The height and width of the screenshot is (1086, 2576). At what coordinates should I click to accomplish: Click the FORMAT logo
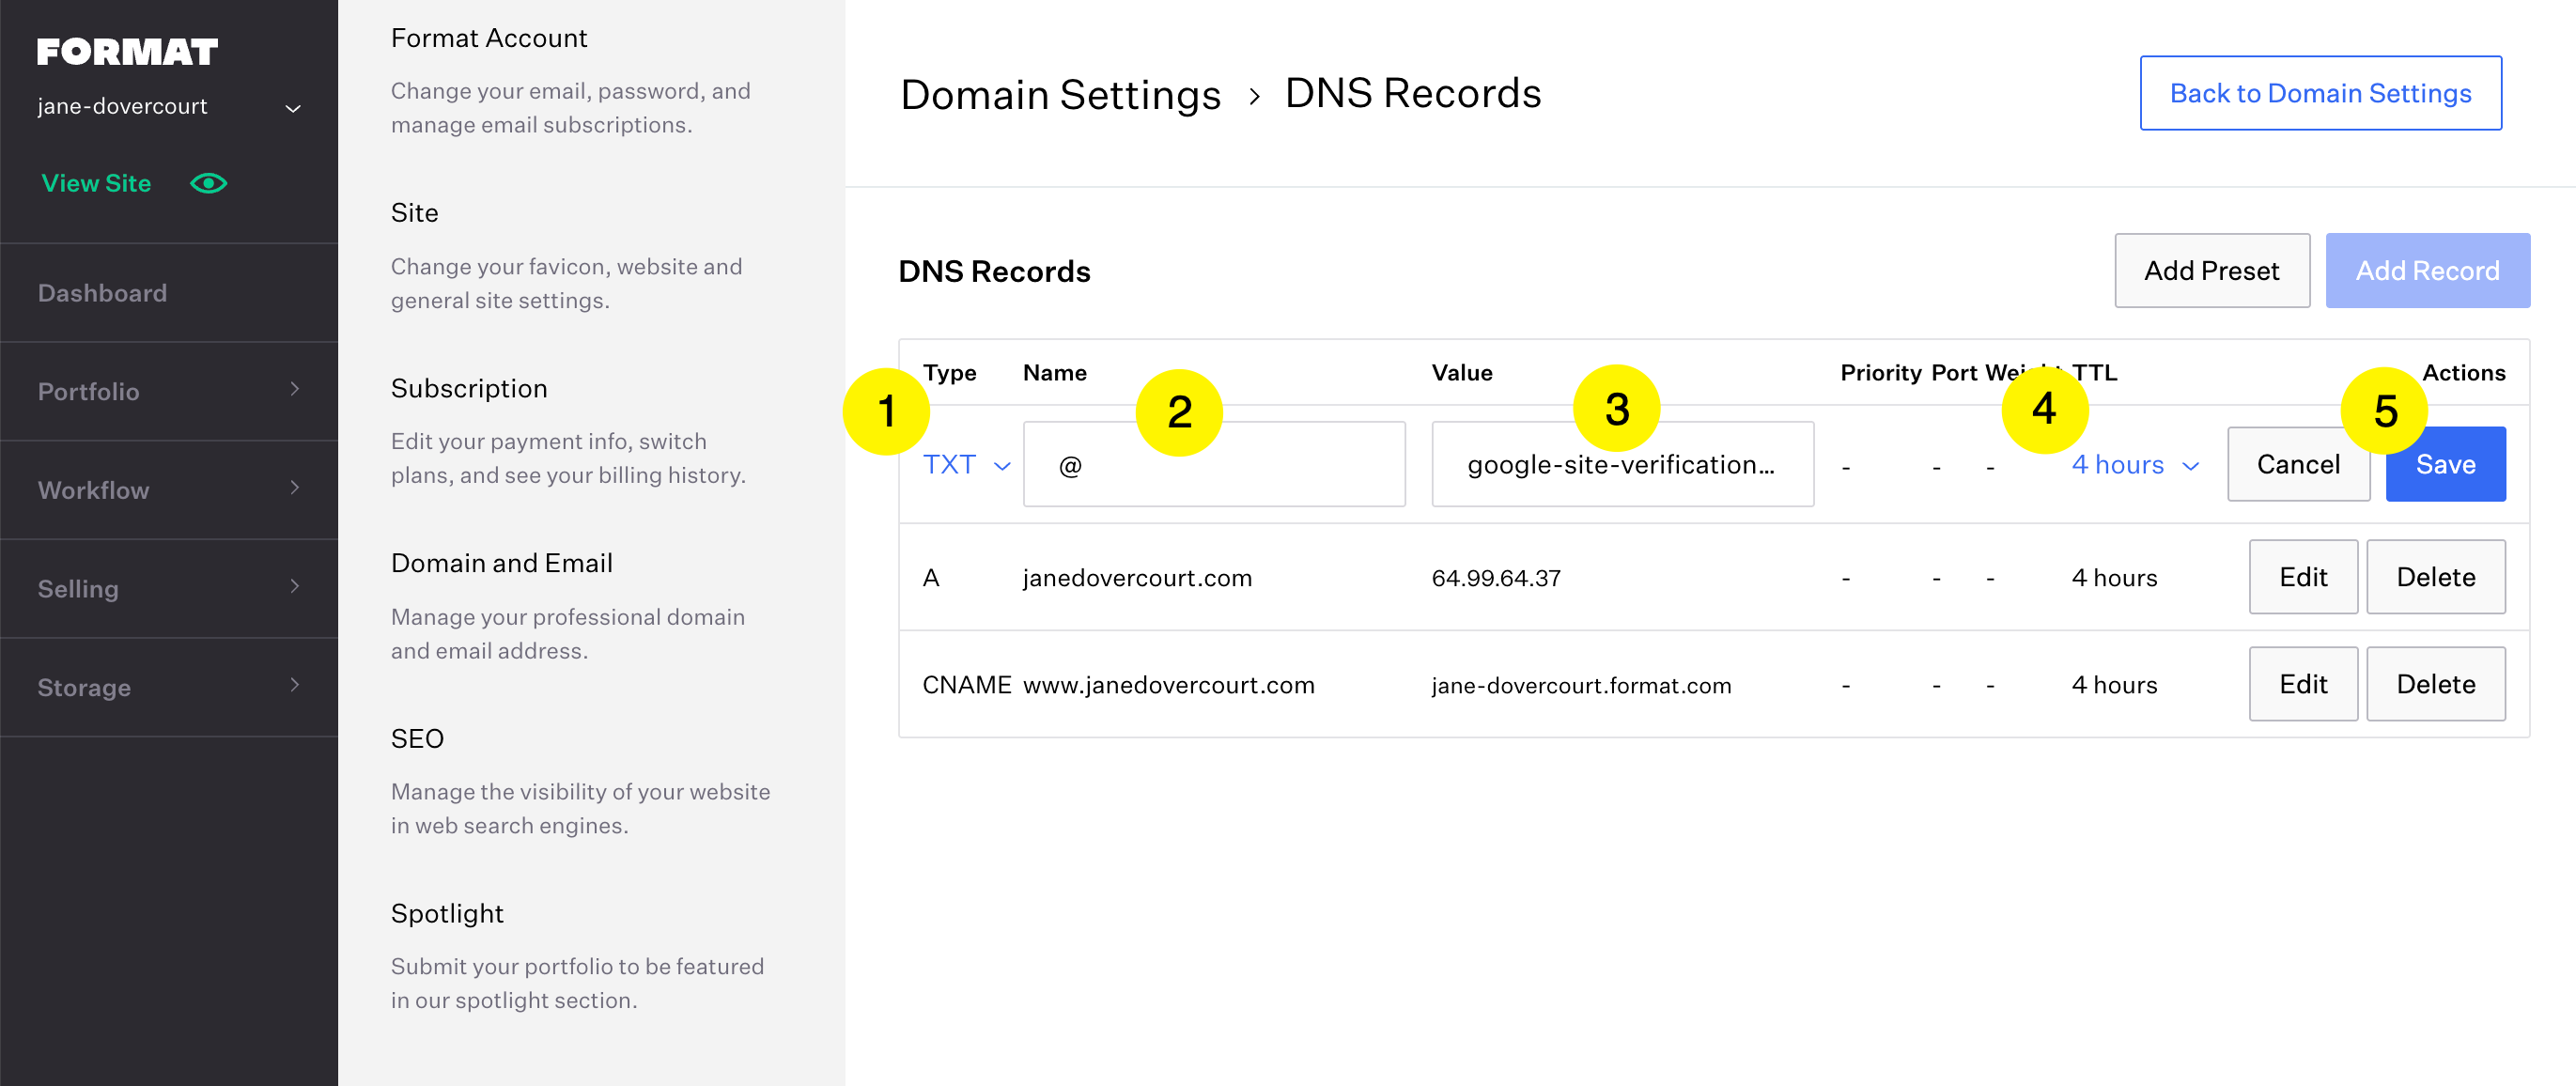pyautogui.click(x=127, y=52)
